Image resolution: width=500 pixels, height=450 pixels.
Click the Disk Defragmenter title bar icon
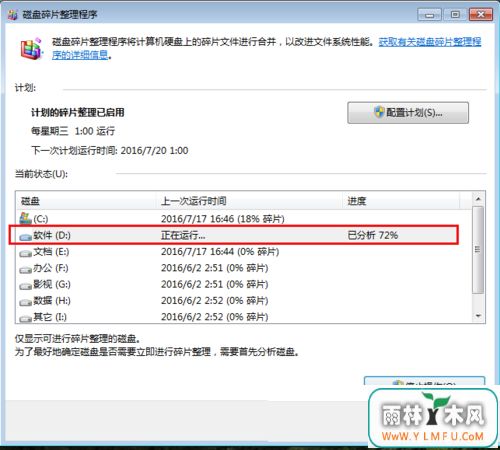pos(12,15)
